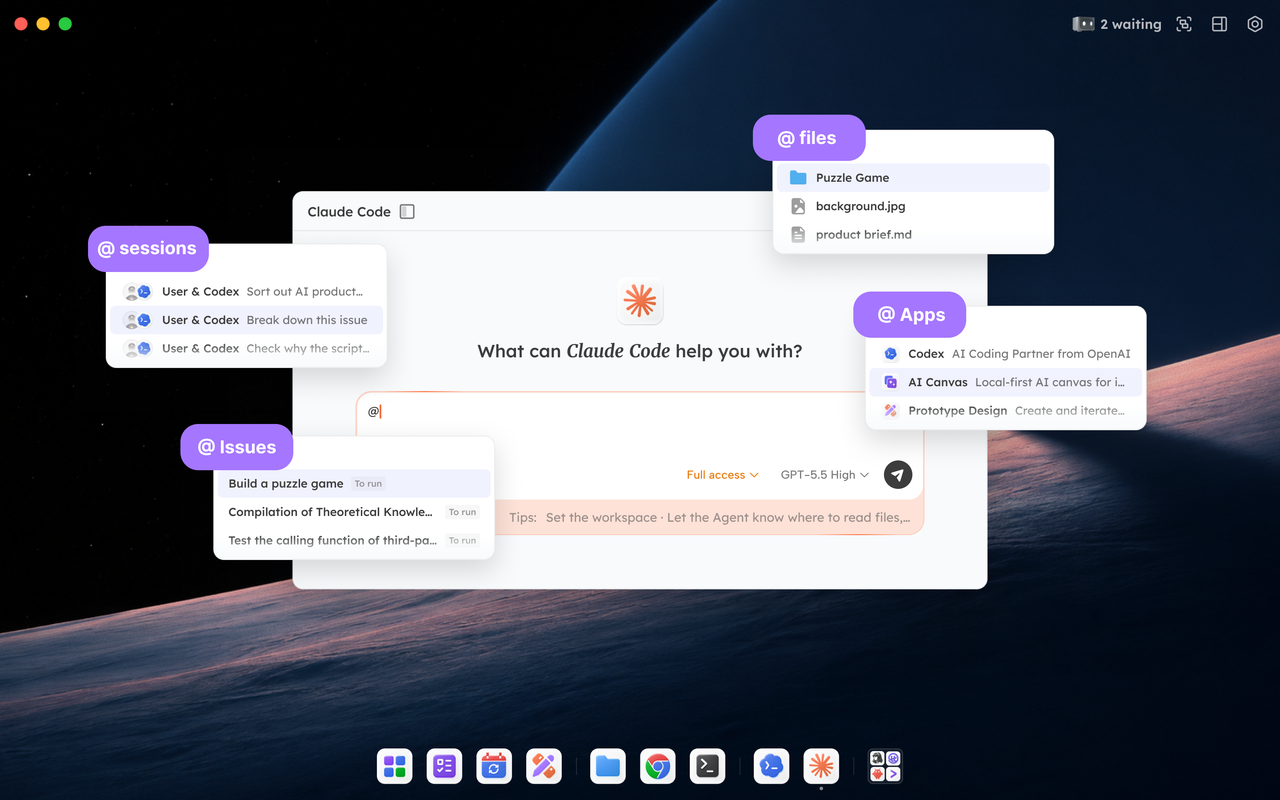Open the calendar sync app in dock

pos(494,767)
